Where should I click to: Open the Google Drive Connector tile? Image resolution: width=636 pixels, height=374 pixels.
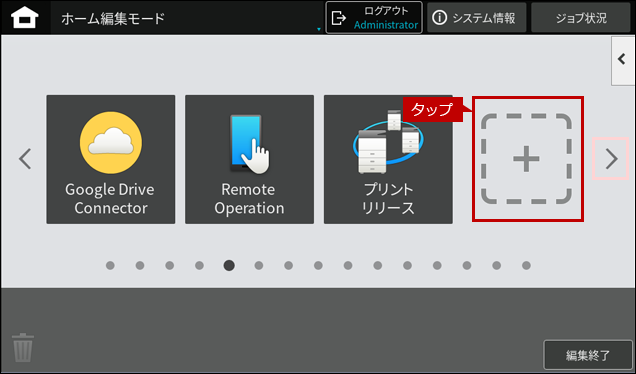(x=111, y=159)
